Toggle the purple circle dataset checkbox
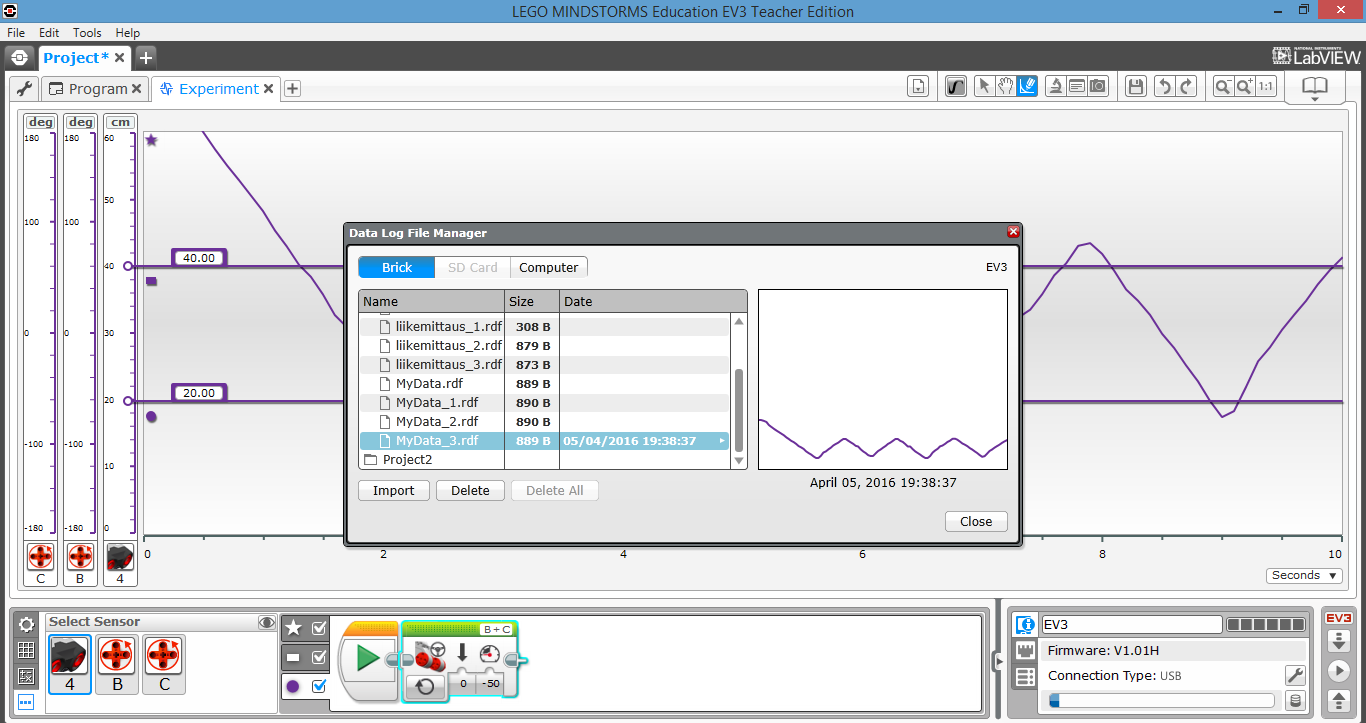Viewport: 1366px width, 723px height. [x=319, y=686]
